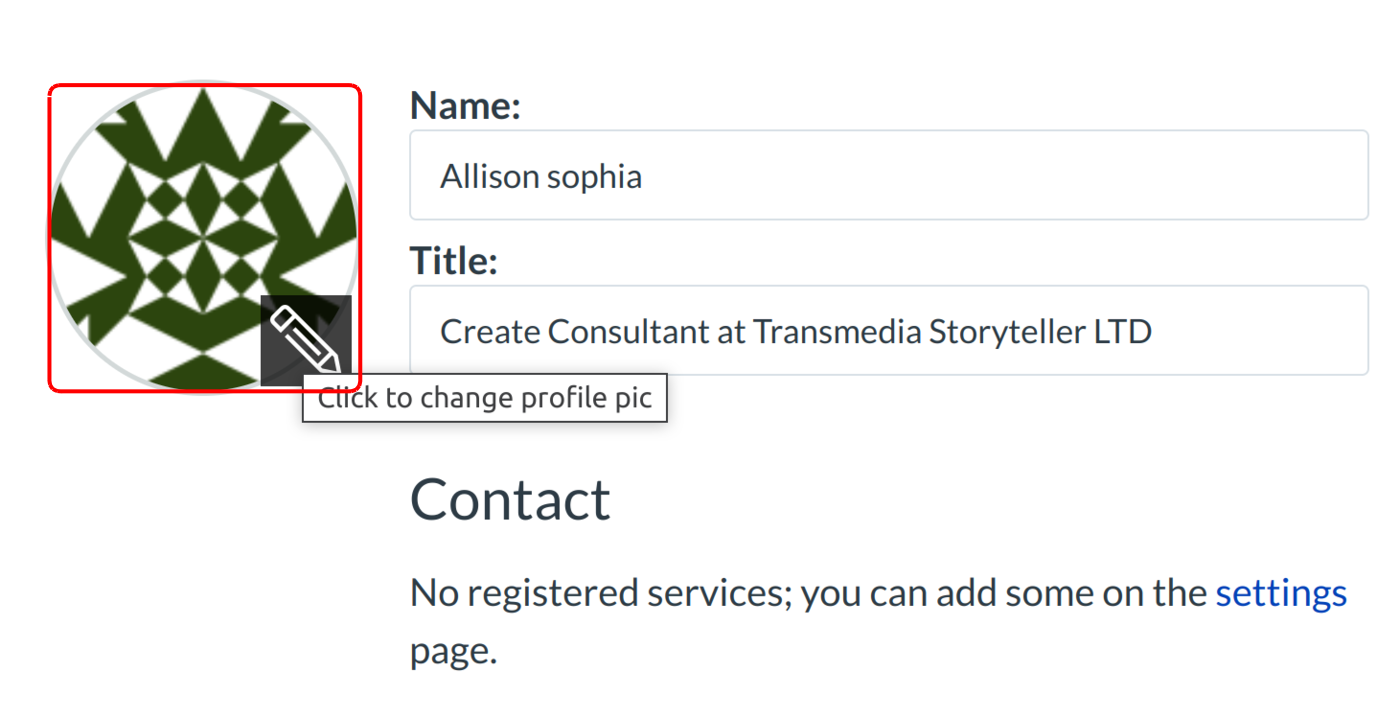Click the word "sophia" in Name field
Viewport: 1400px width, 718px height.
(x=596, y=177)
